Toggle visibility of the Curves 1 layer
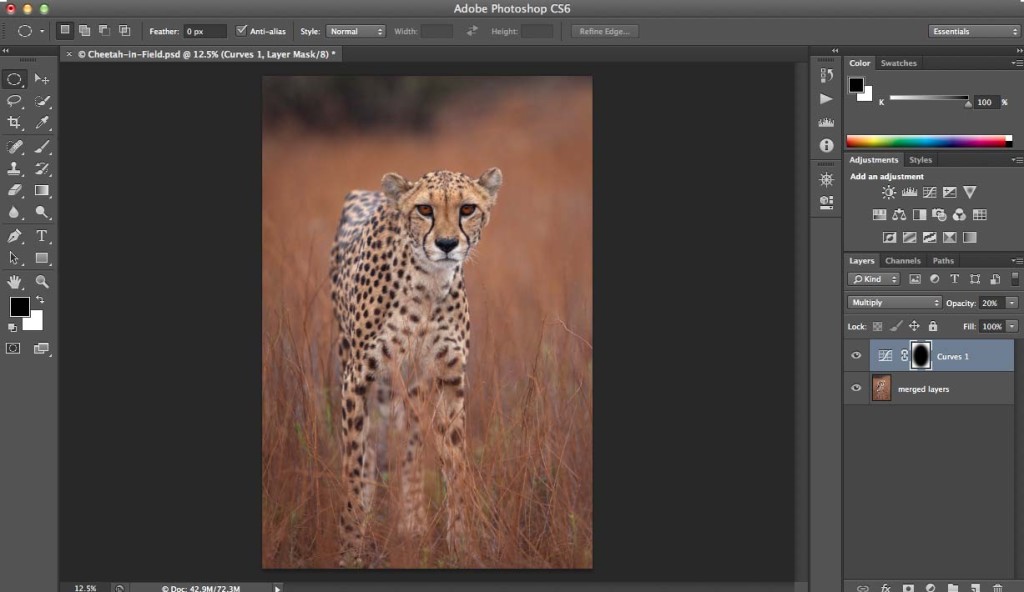 [857, 355]
